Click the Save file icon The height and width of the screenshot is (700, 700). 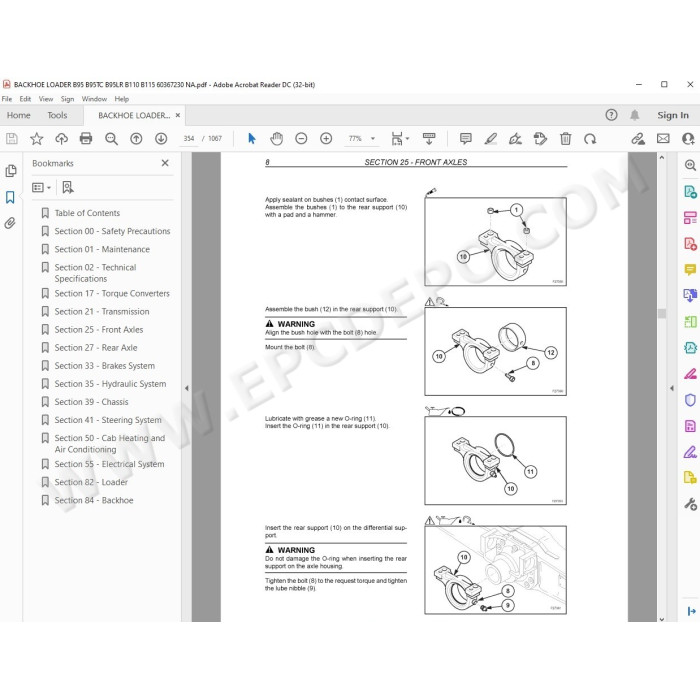(12, 139)
